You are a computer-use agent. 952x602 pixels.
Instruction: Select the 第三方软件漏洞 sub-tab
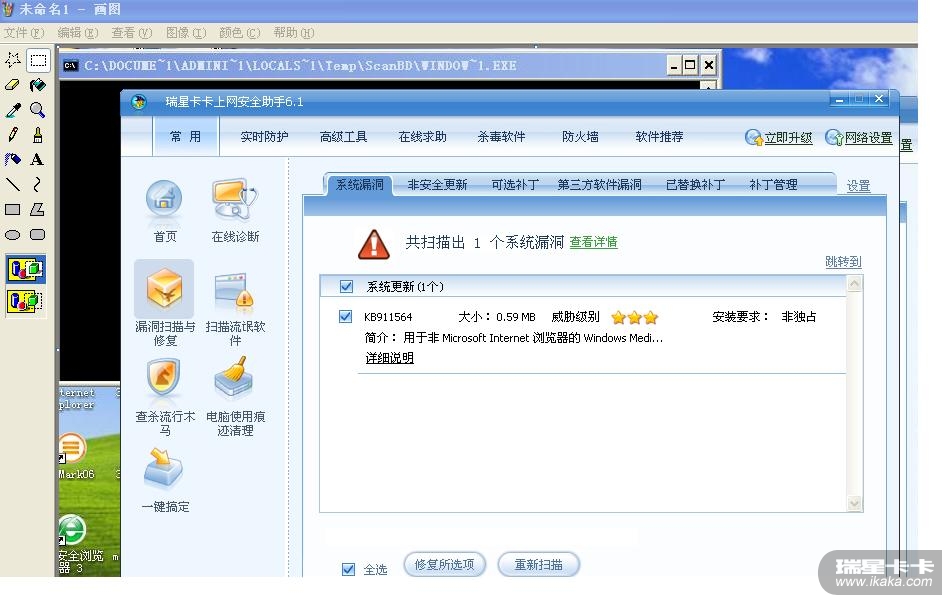coord(600,184)
